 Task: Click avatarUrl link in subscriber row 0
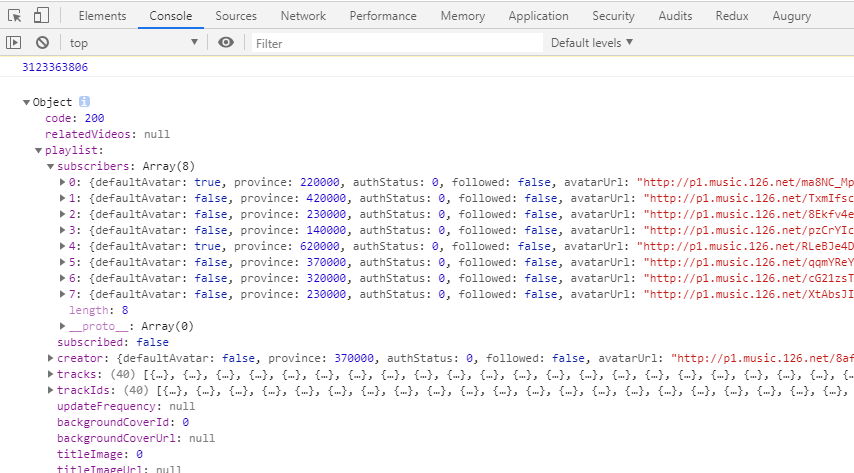tap(745, 182)
